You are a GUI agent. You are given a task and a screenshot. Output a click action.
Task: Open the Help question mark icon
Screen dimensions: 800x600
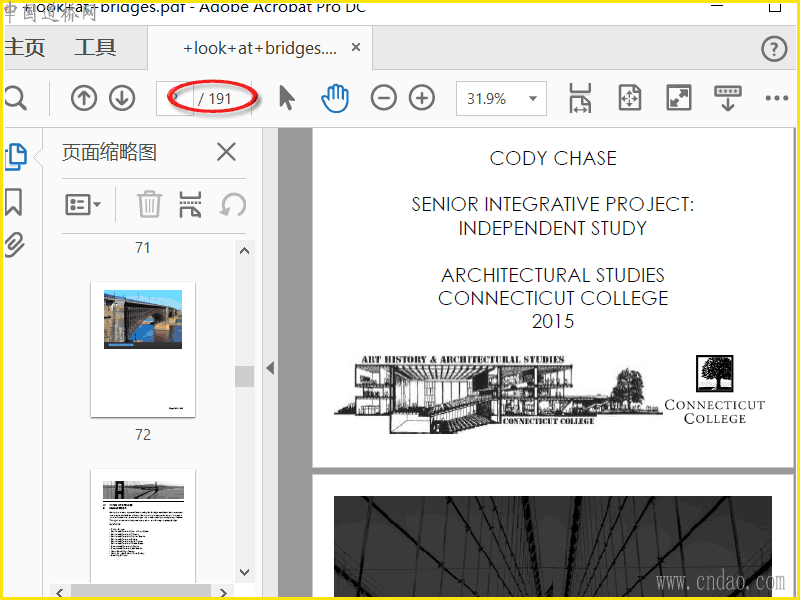coord(774,49)
